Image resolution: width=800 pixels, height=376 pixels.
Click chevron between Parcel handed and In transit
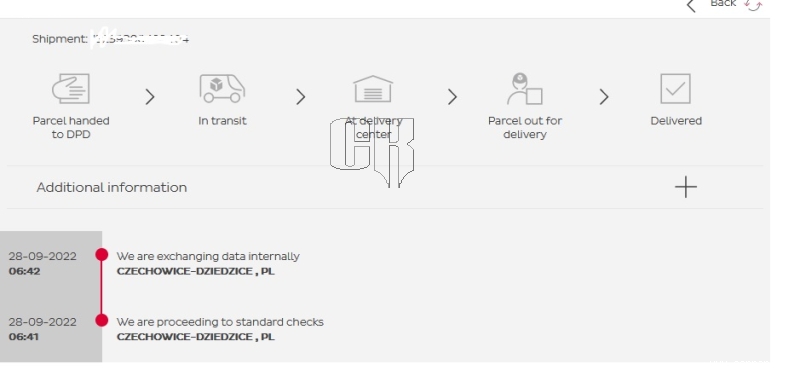[149, 97]
